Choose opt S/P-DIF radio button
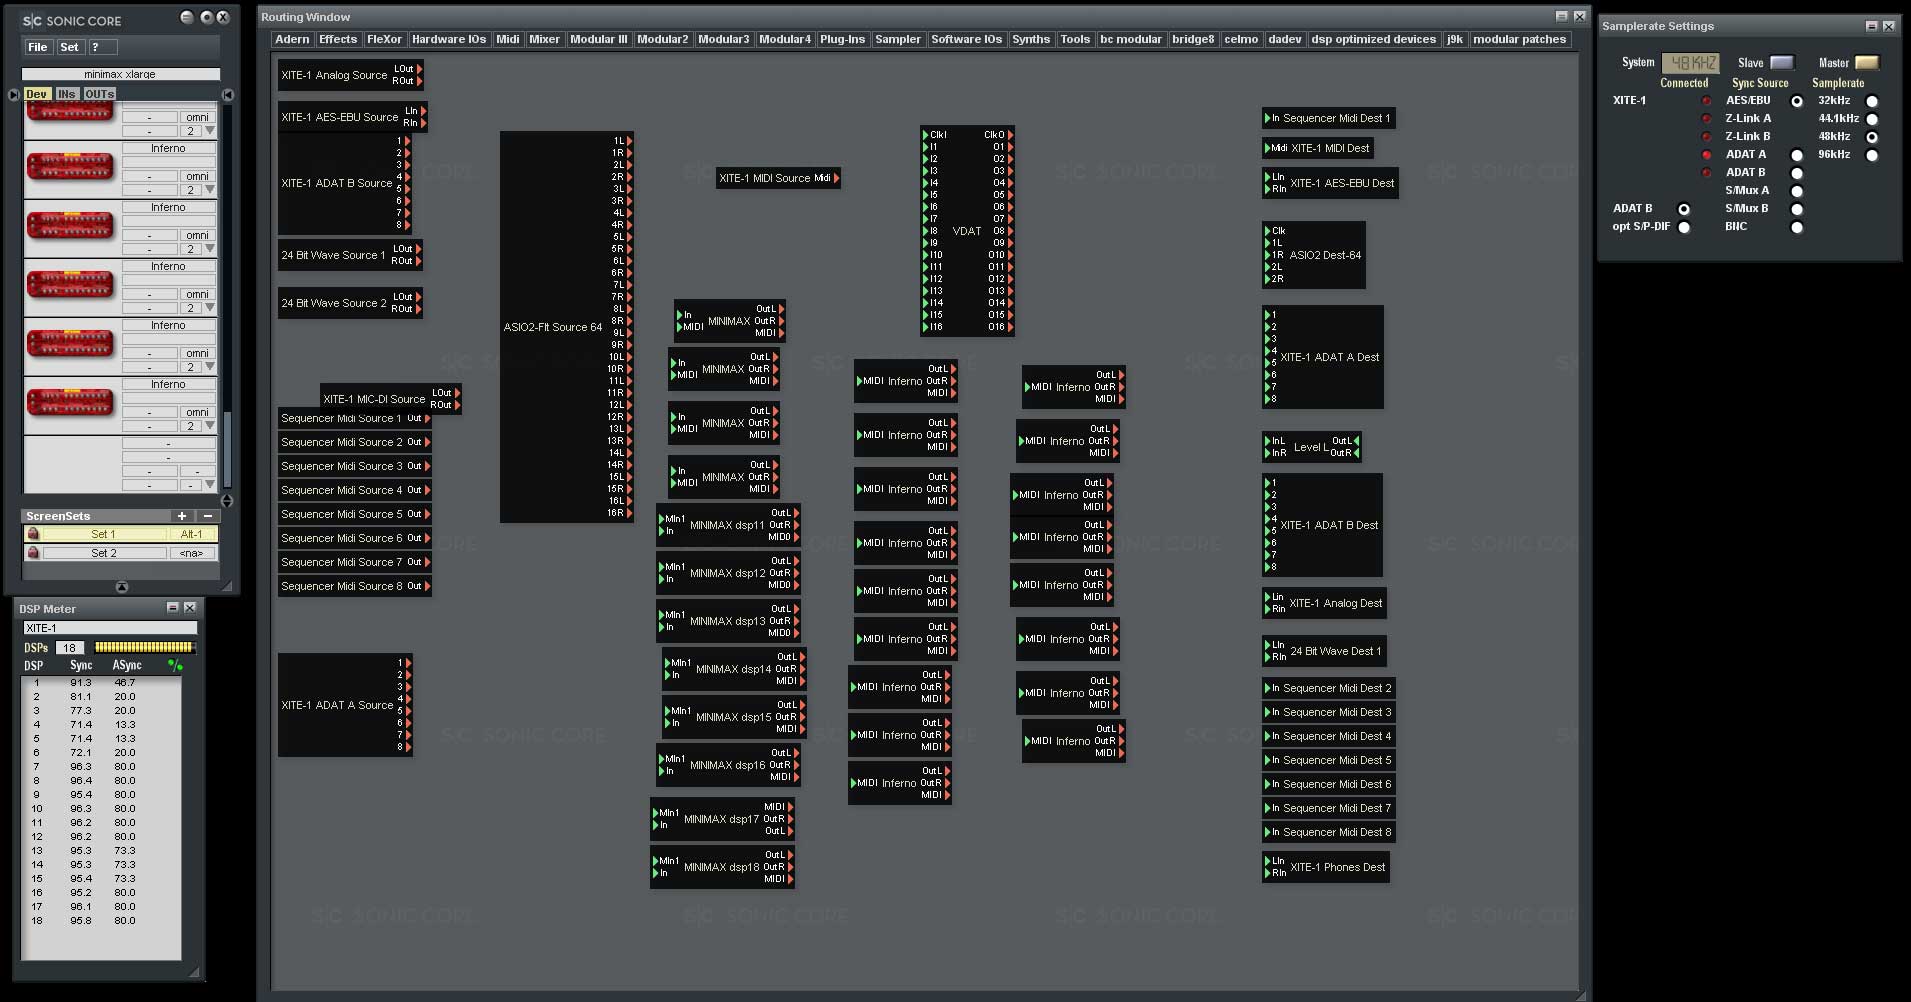Screen dimensions: 1911x1002 1684,227
